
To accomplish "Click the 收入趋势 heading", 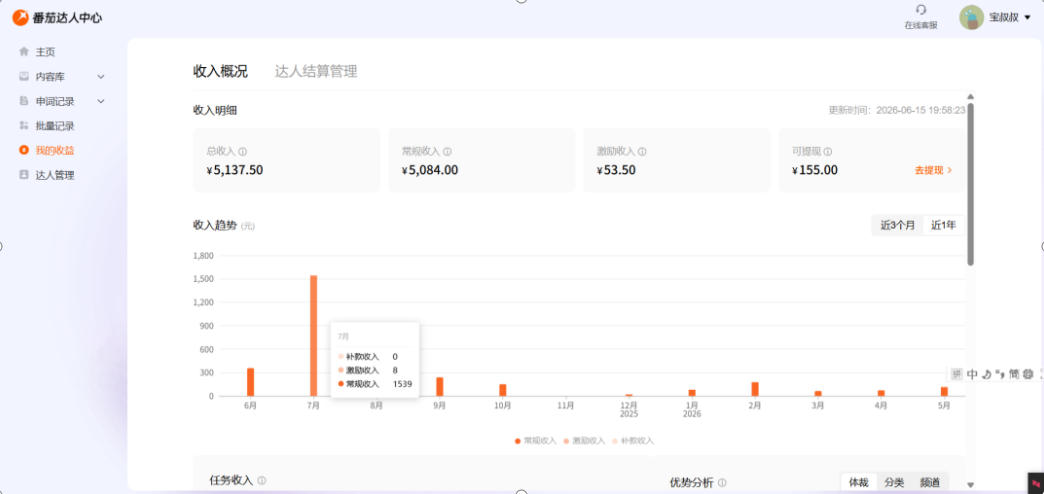I will pyautogui.click(x=214, y=225).
